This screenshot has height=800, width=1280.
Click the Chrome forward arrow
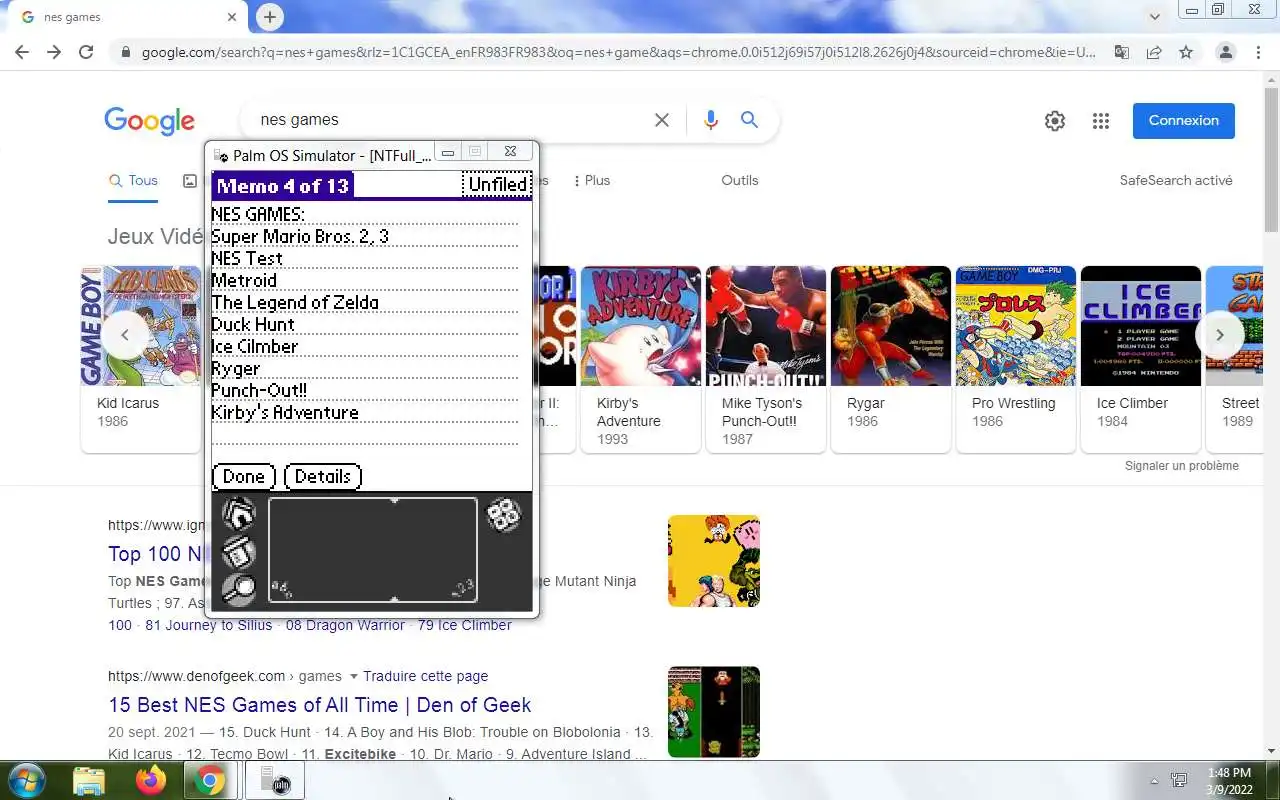pyautogui.click(x=54, y=52)
